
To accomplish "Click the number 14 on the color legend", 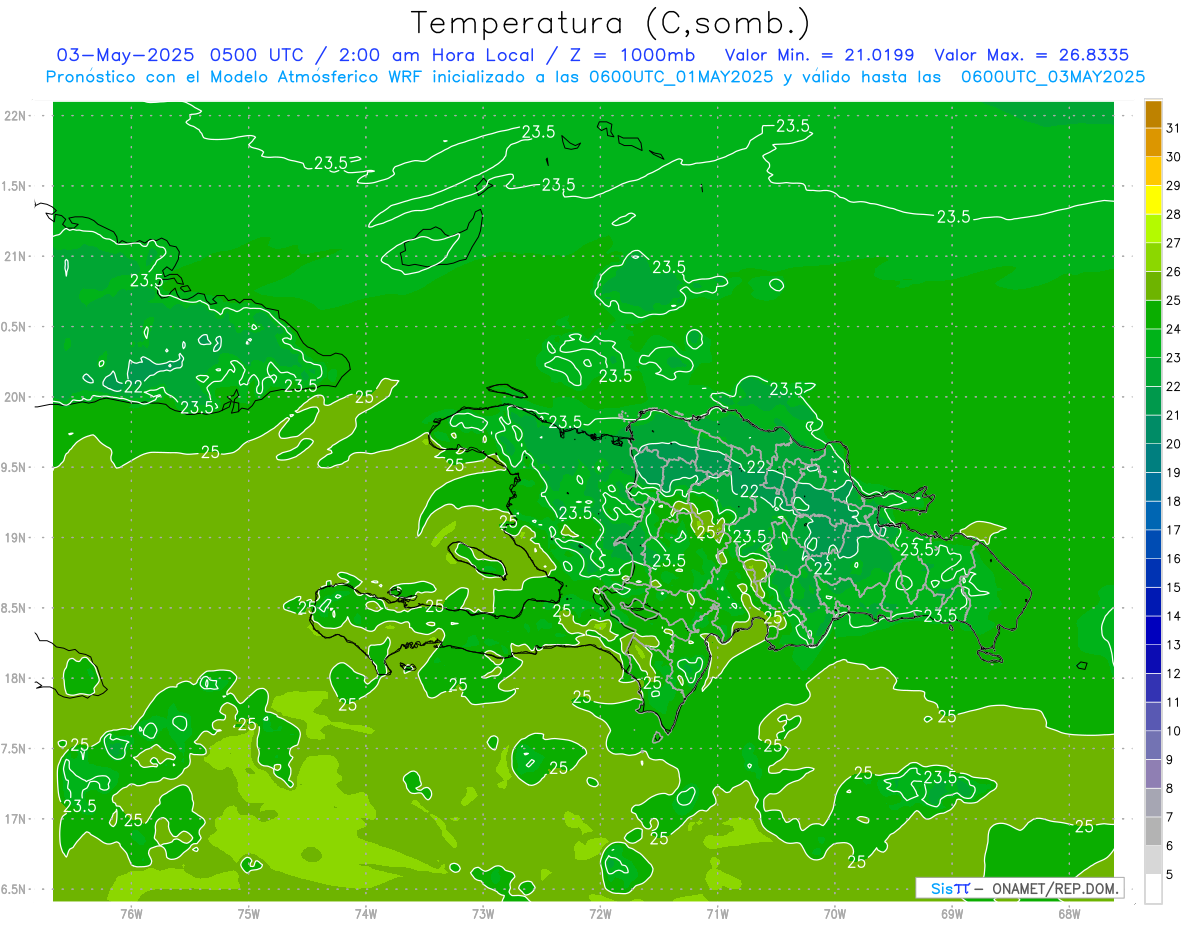I will (1174, 616).
